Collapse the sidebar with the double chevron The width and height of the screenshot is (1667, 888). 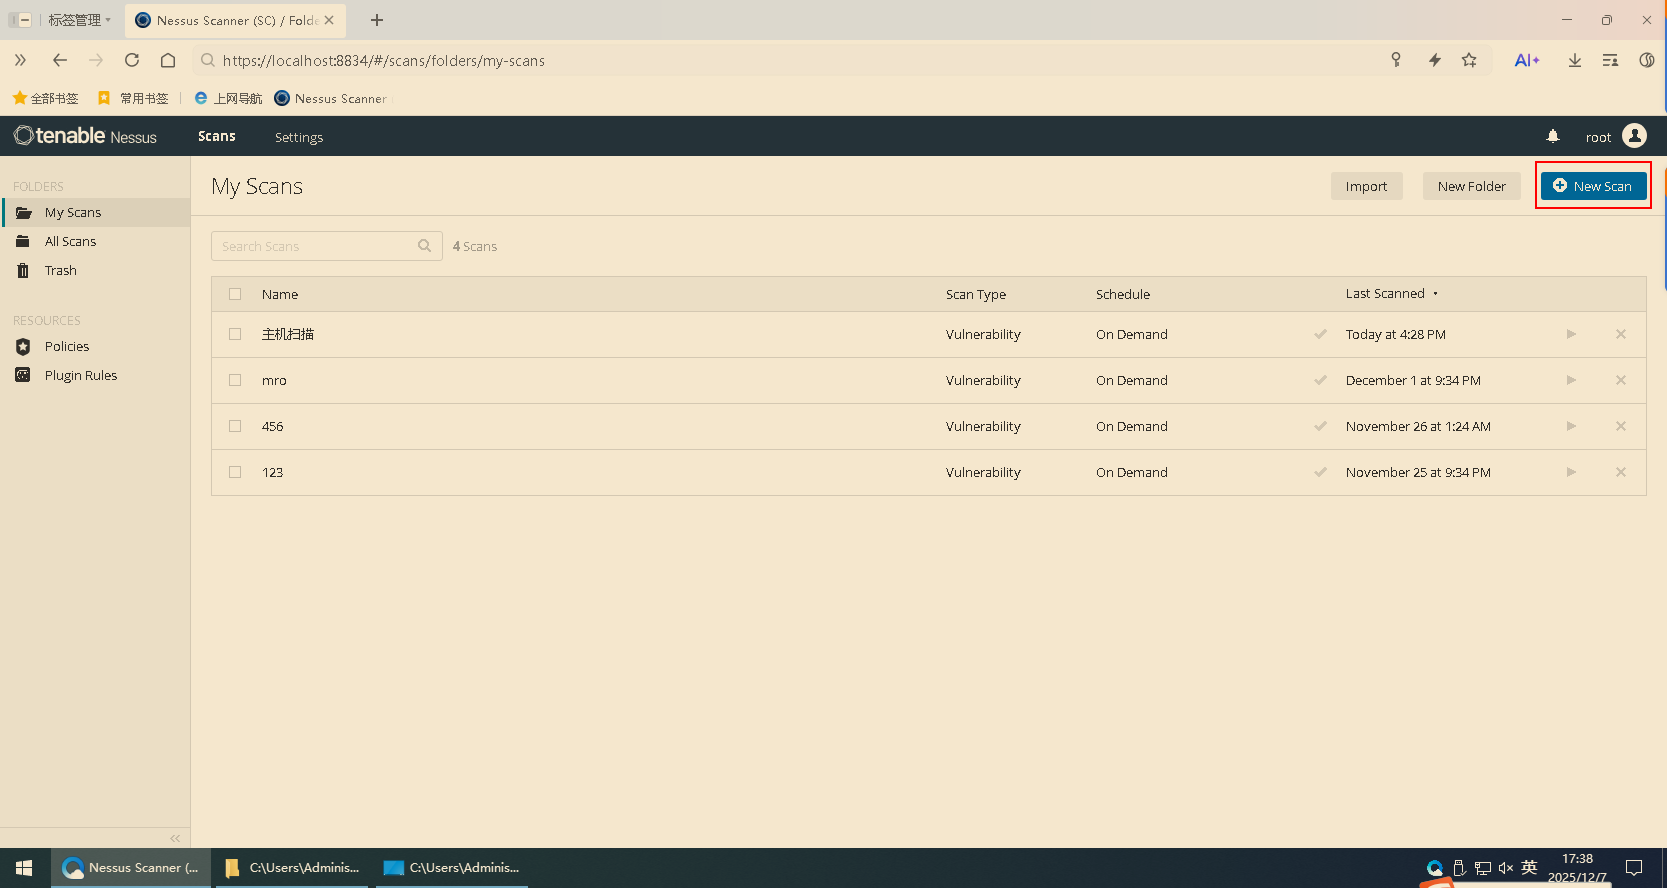pyautogui.click(x=175, y=838)
